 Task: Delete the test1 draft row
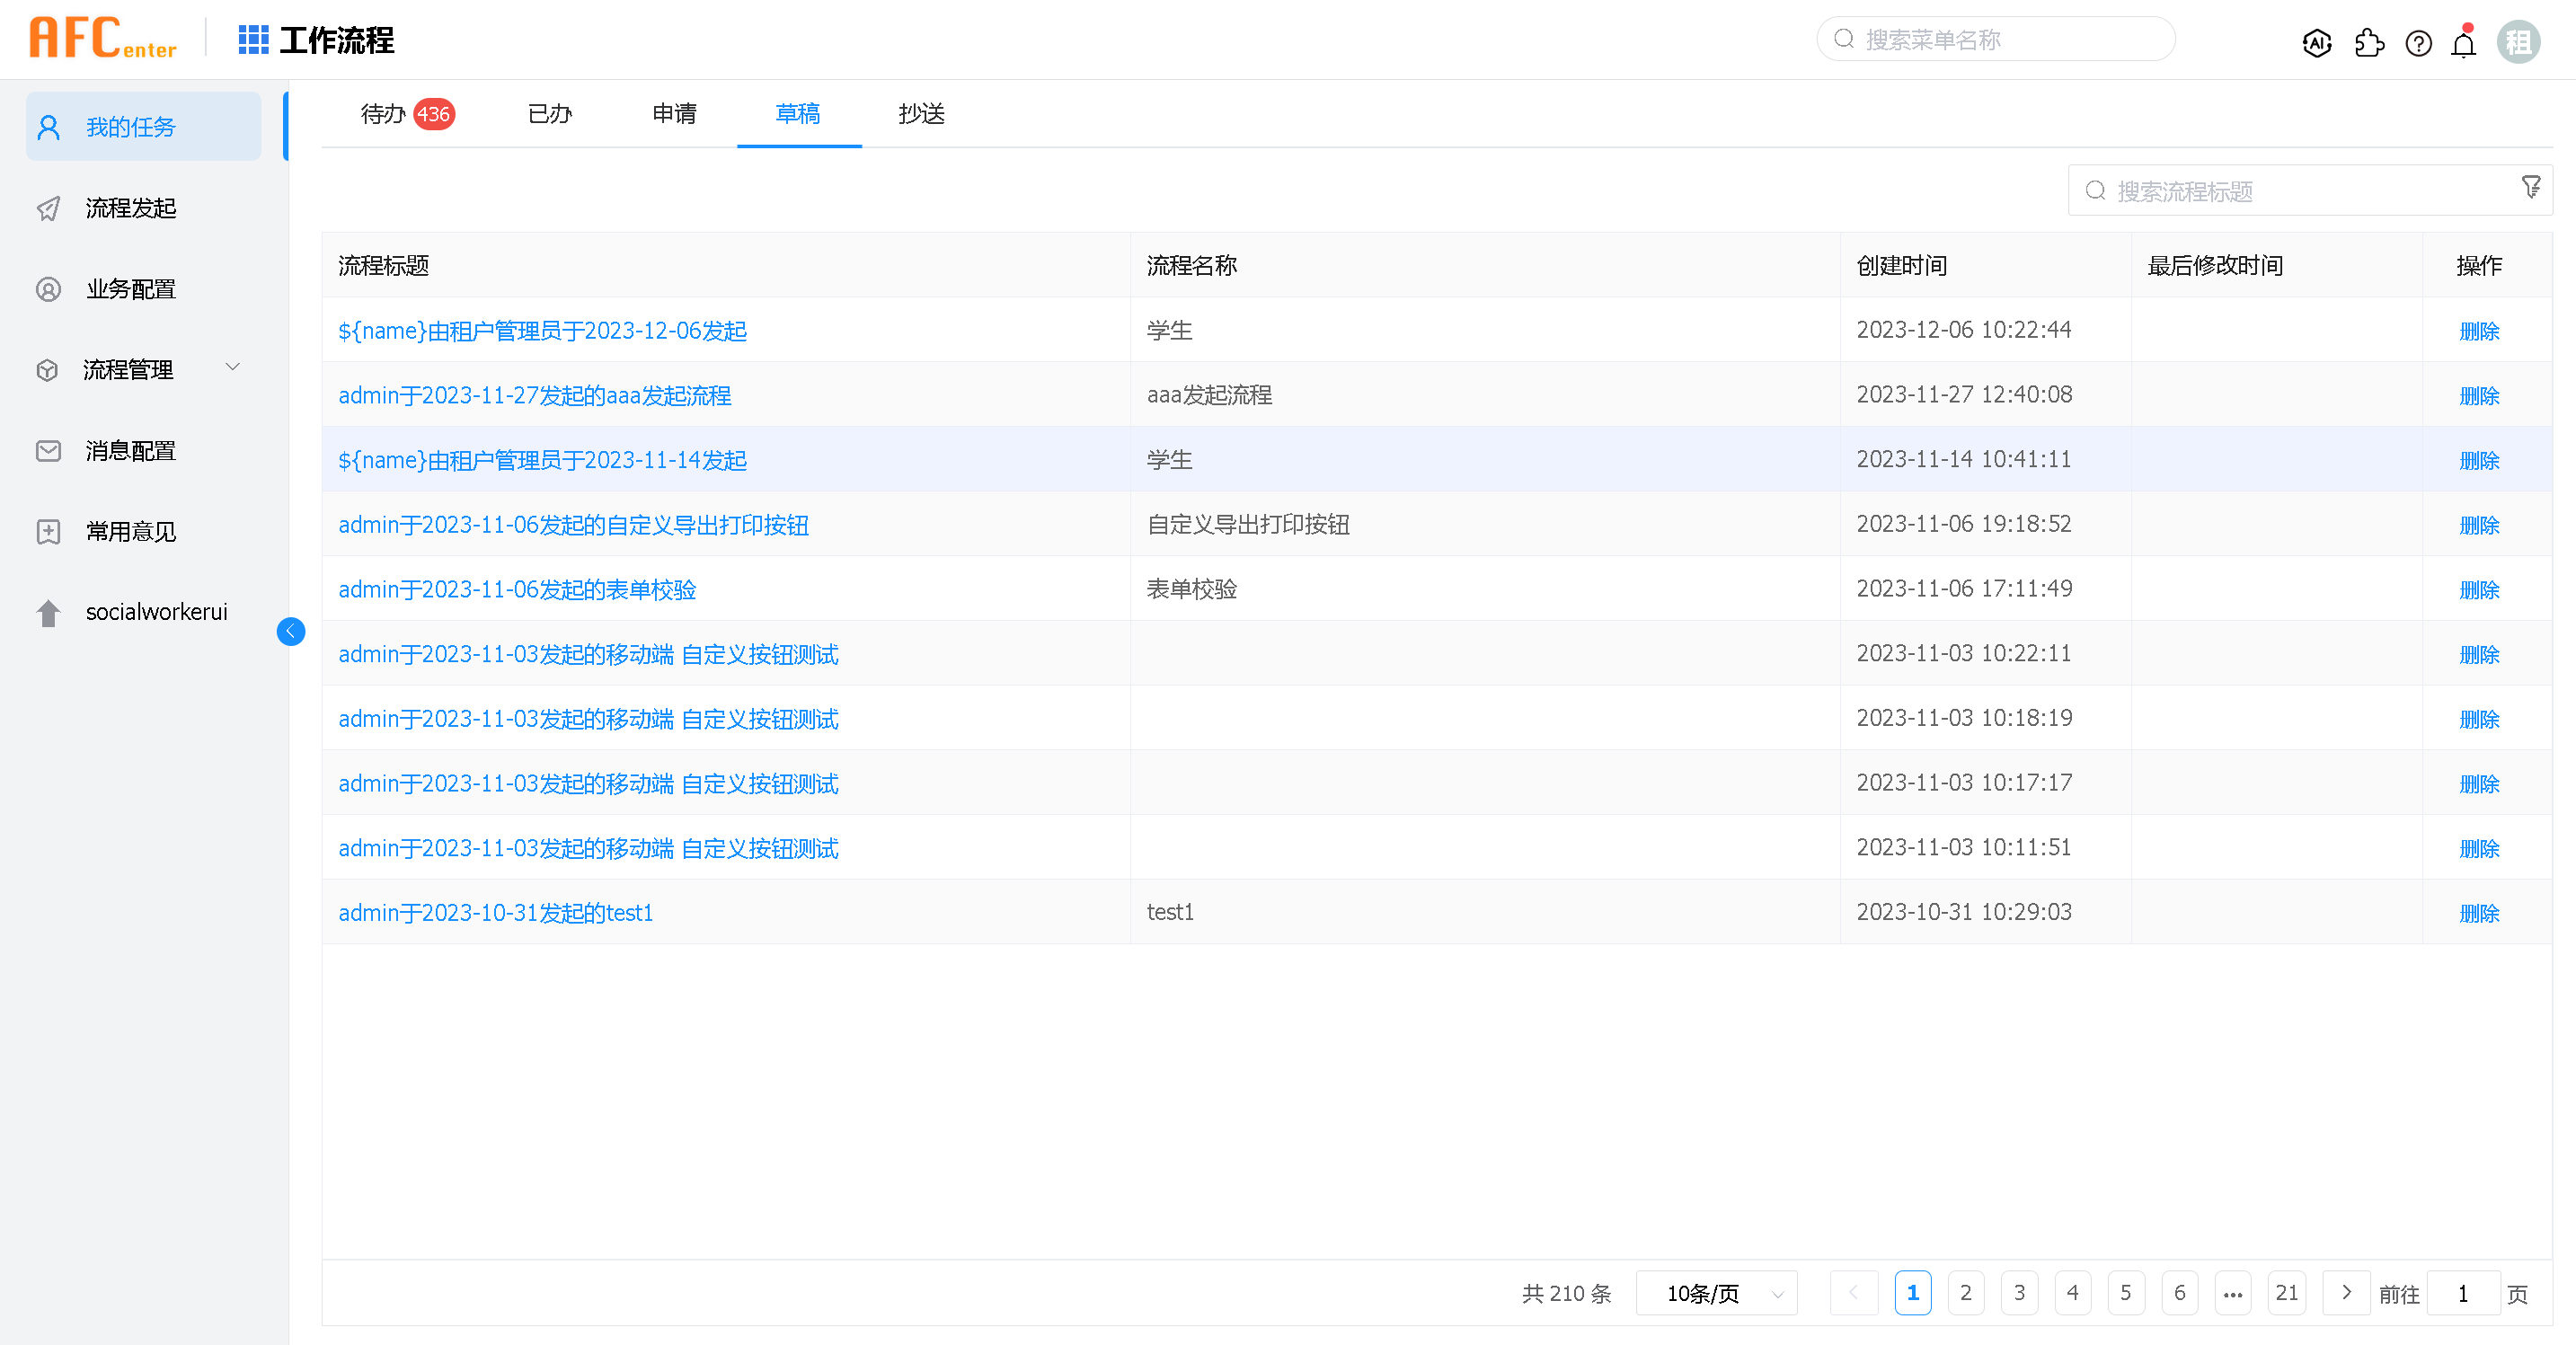tap(2478, 913)
